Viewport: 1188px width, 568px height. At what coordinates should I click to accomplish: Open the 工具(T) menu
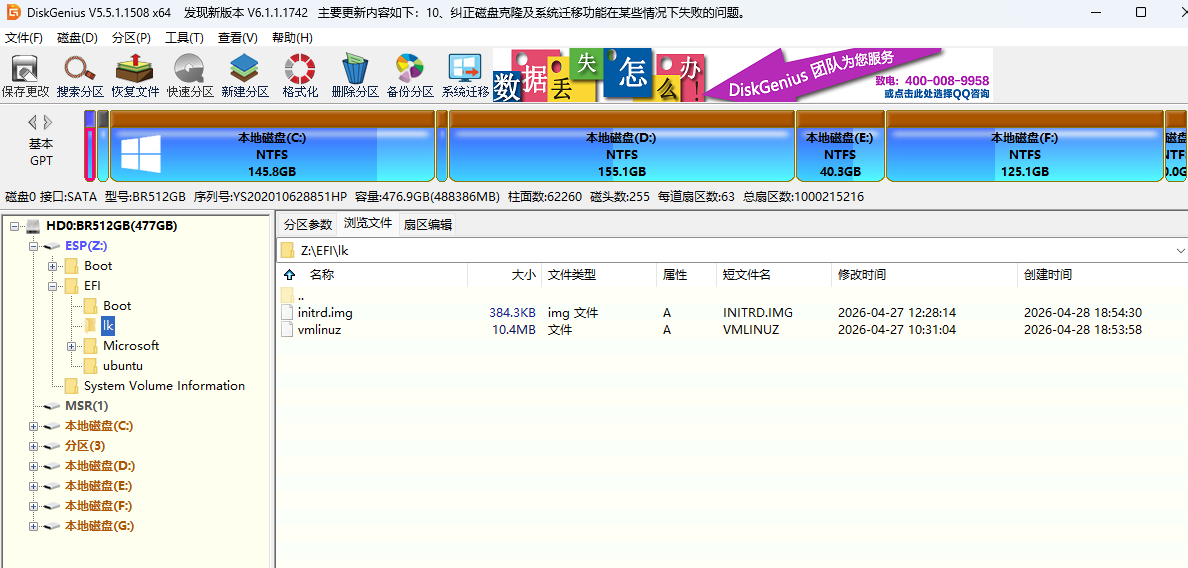click(x=184, y=37)
